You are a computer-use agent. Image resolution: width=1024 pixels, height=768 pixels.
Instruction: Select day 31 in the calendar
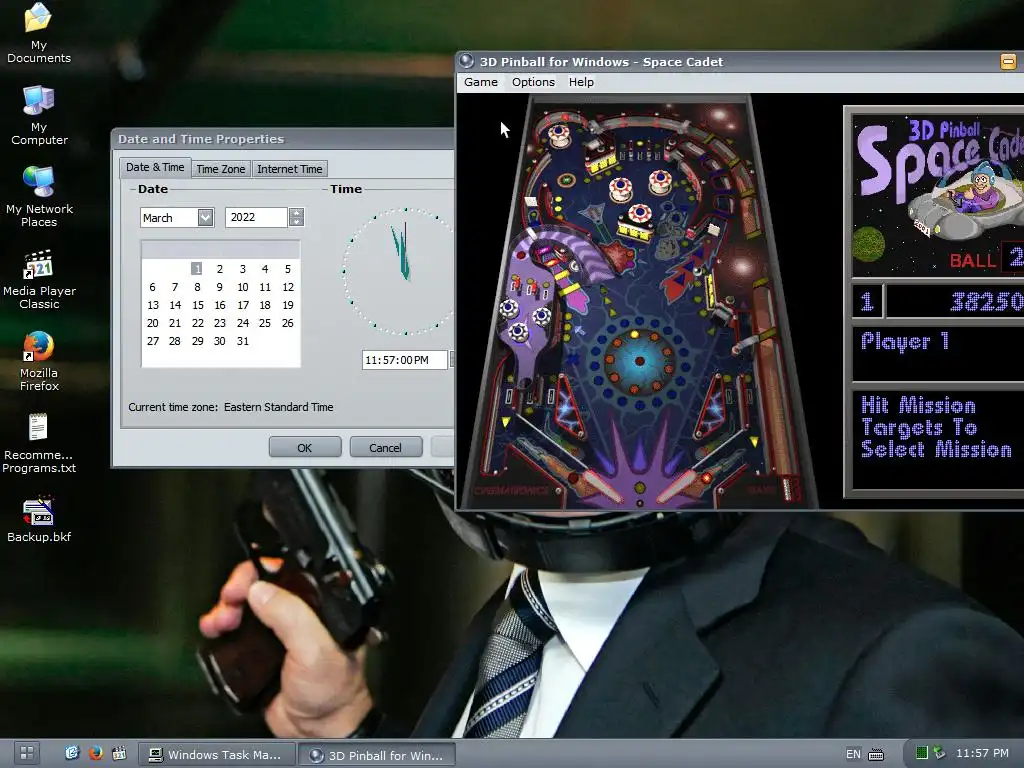(243, 341)
